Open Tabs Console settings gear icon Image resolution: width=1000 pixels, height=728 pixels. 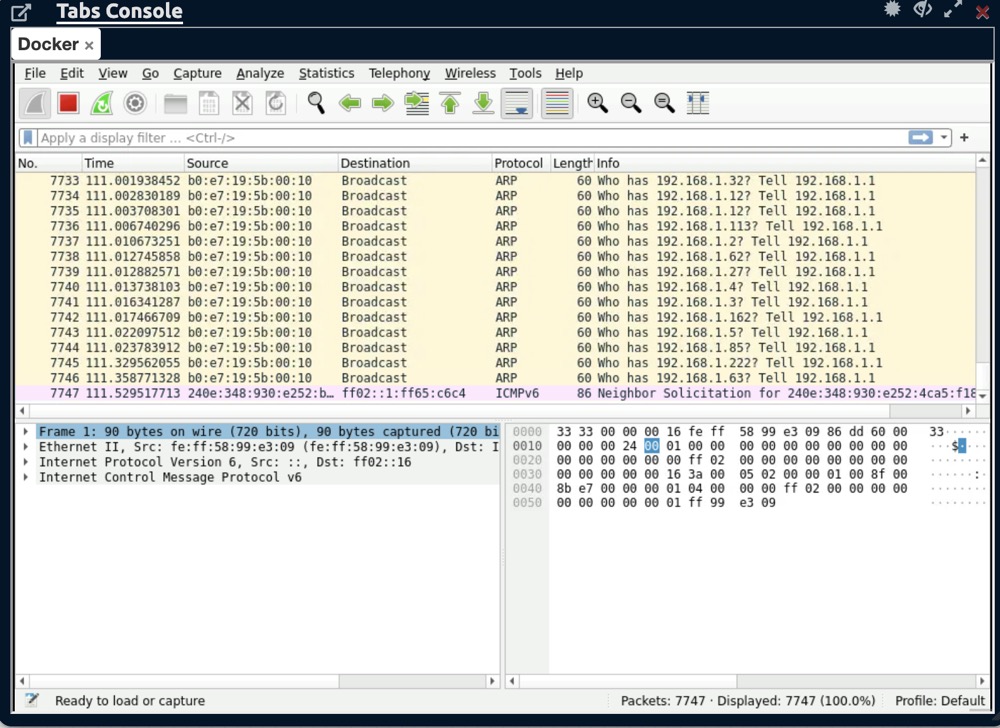pos(892,9)
